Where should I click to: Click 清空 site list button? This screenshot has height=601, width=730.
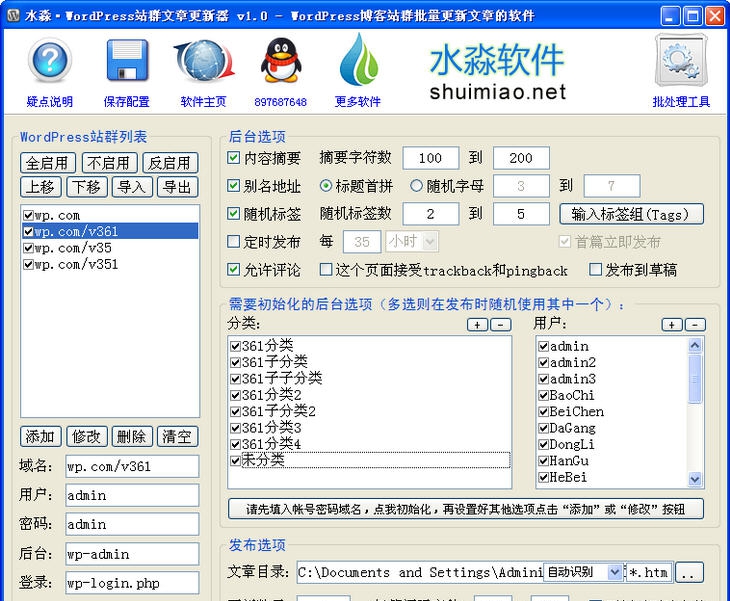click(x=177, y=437)
